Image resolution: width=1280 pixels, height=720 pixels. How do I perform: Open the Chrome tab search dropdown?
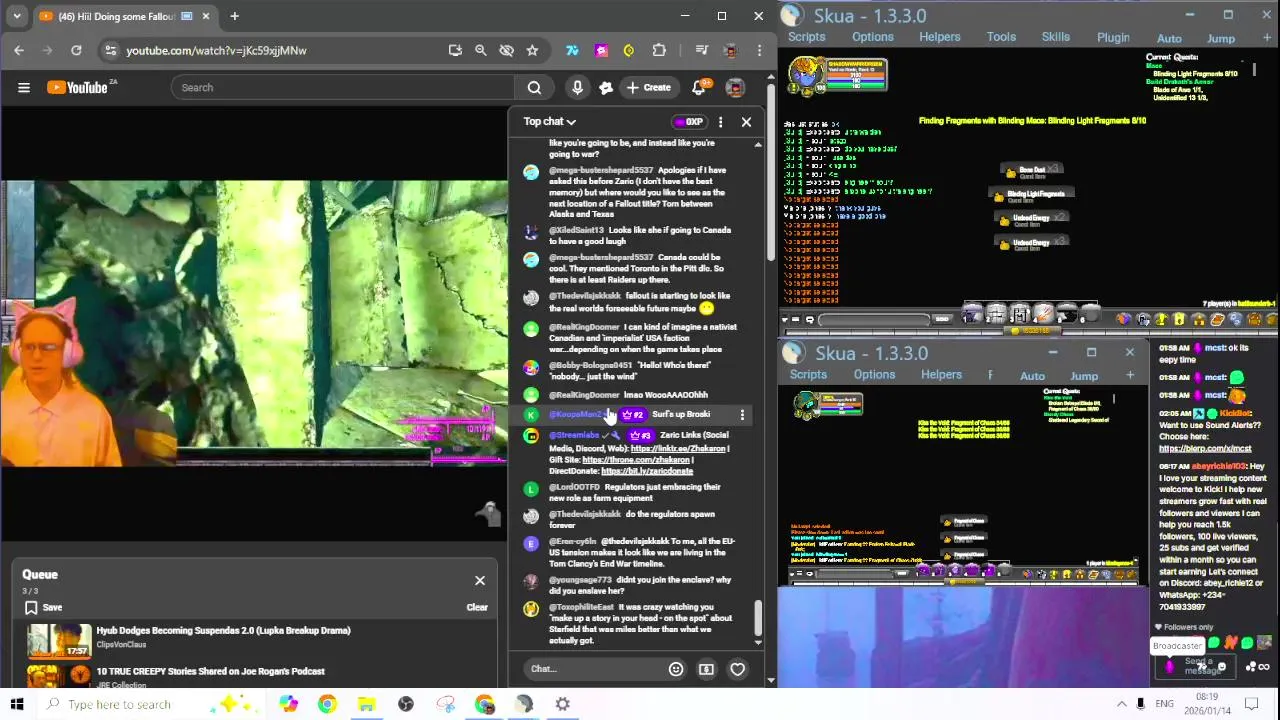(16, 16)
